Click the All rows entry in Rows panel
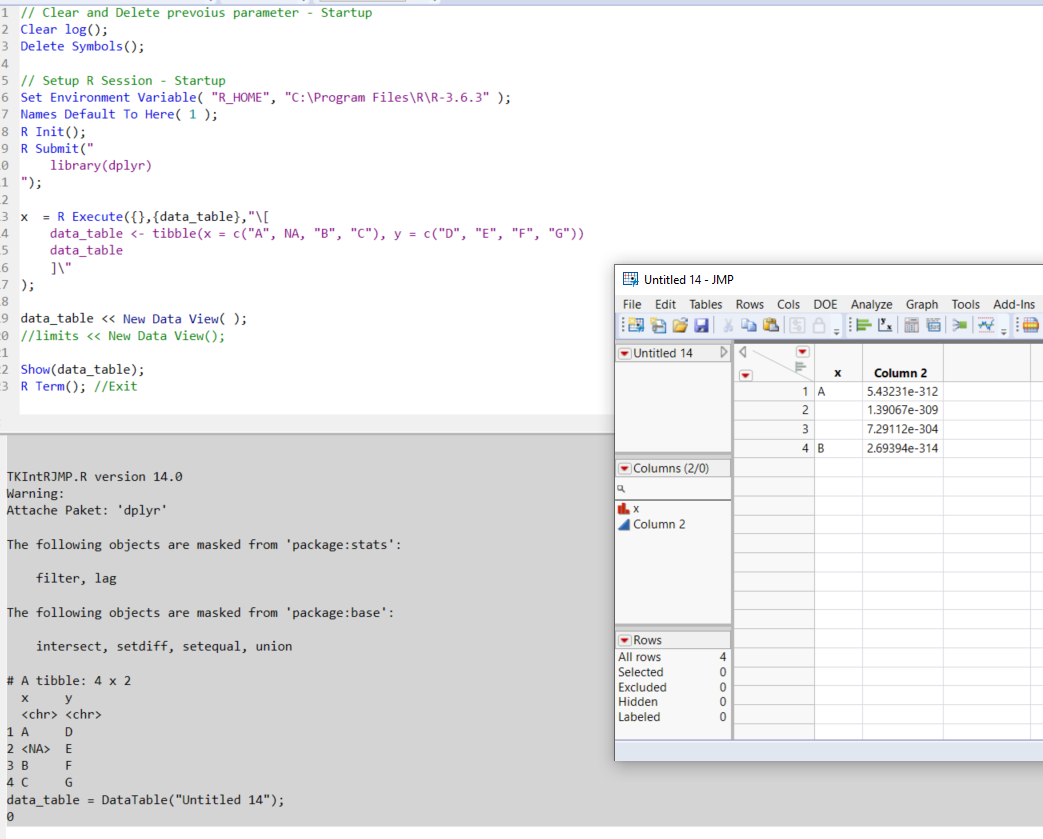 coord(639,657)
